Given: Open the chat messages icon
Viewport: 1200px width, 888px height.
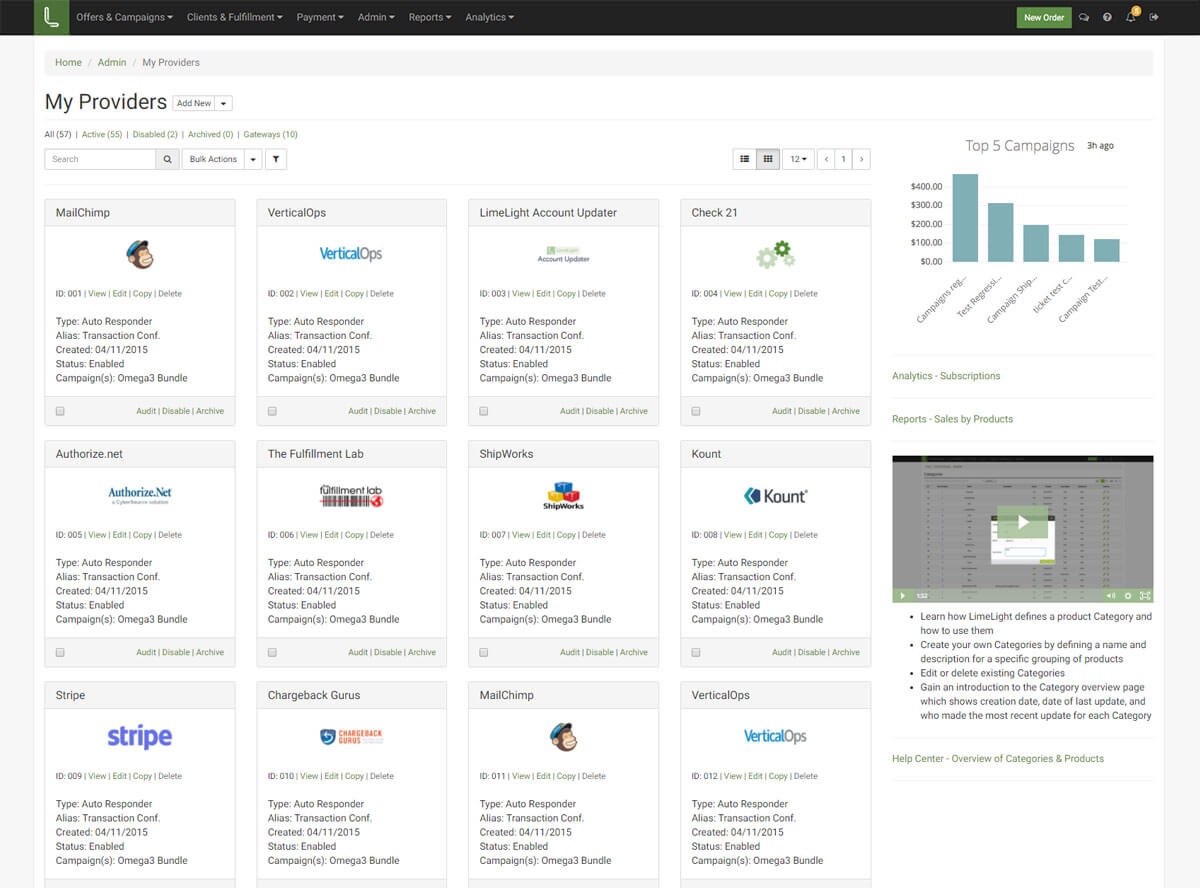Looking at the screenshot, I should coord(1084,17).
